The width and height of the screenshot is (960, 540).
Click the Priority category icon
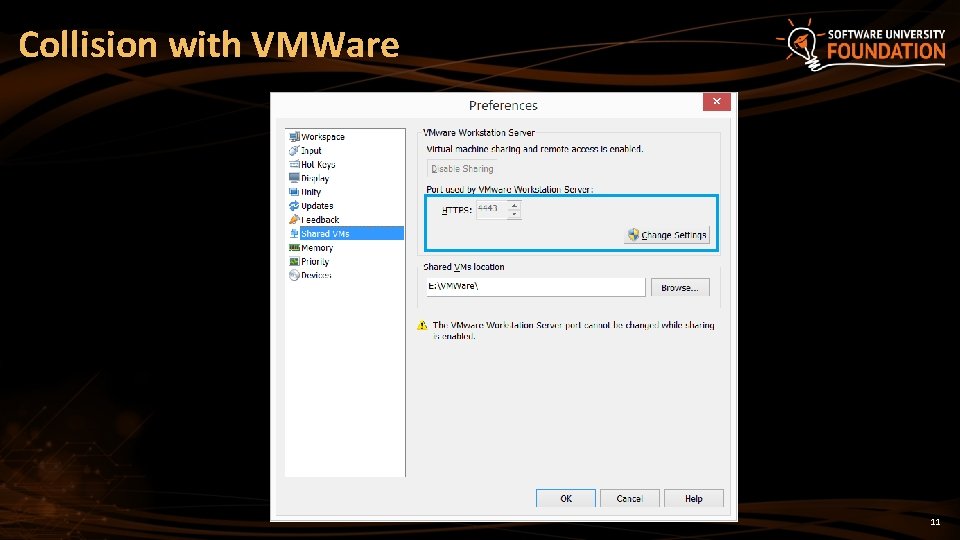(x=294, y=261)
